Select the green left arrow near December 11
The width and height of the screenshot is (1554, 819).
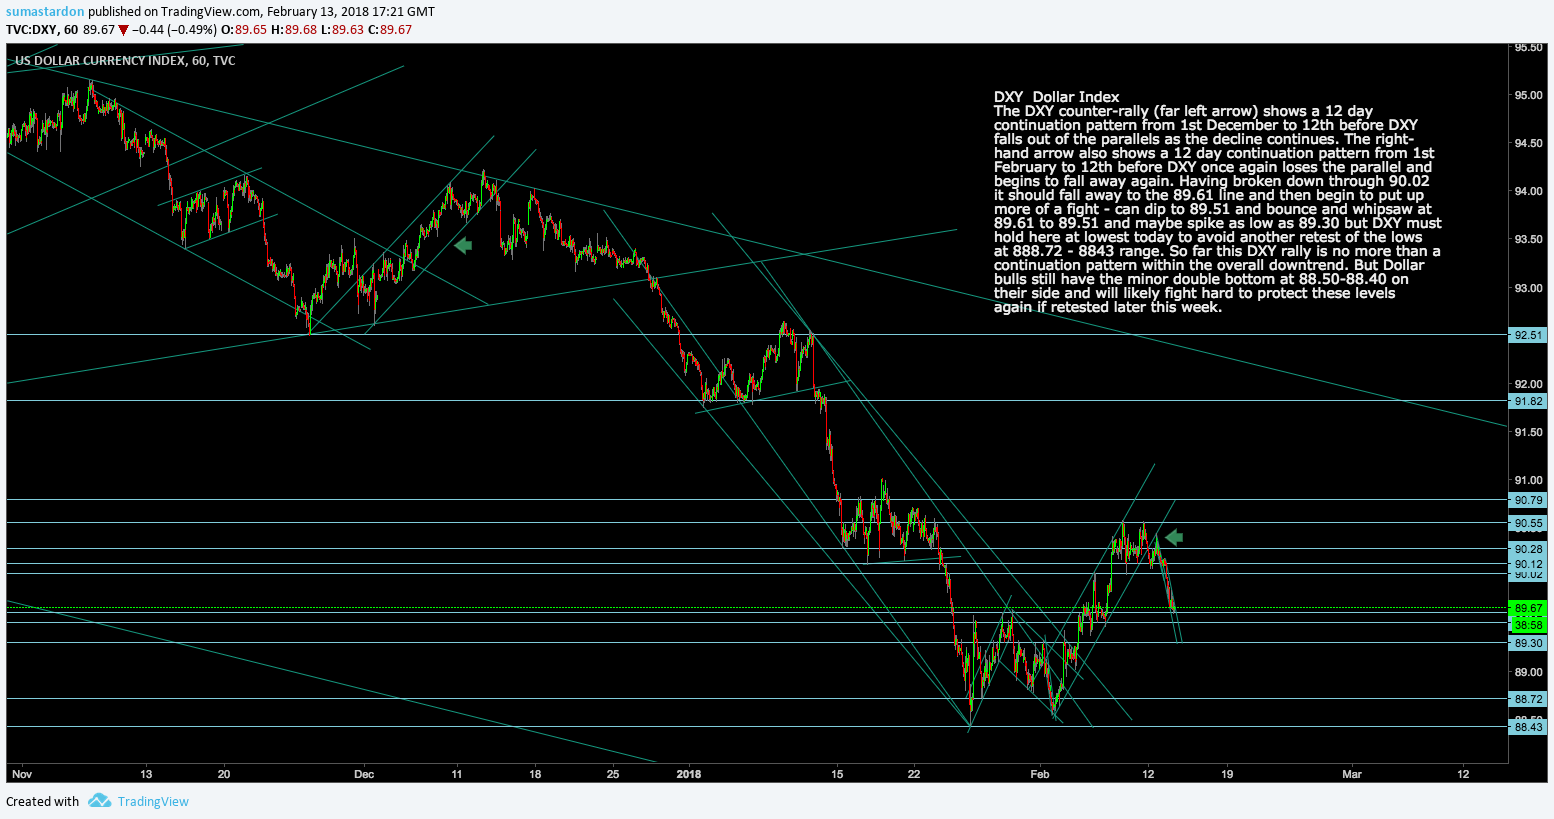(462, 244)
